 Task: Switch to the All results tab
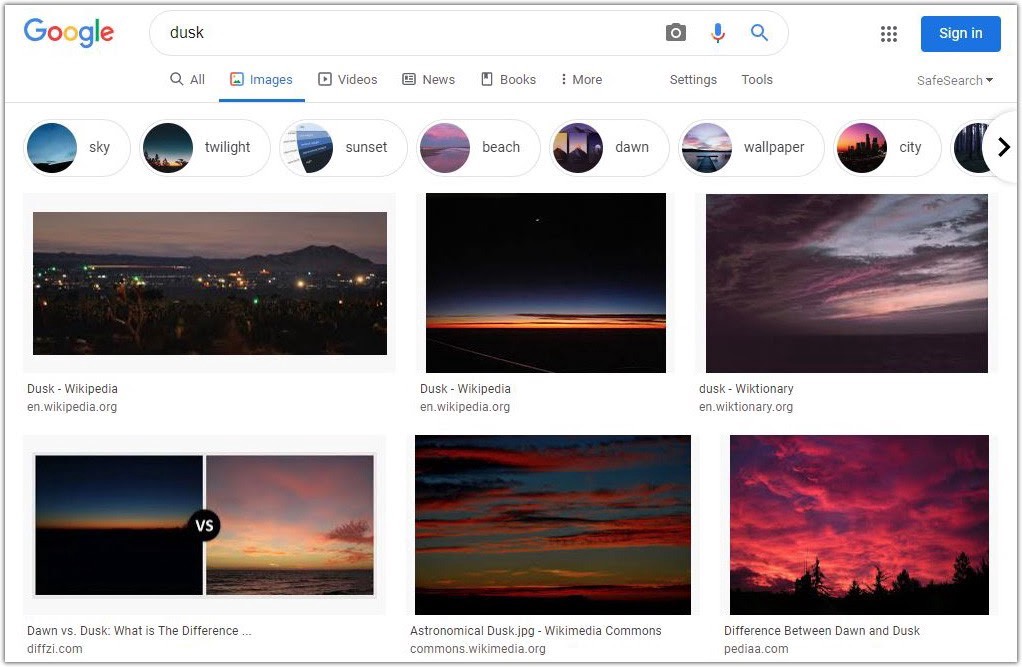(x=188, y=80)
